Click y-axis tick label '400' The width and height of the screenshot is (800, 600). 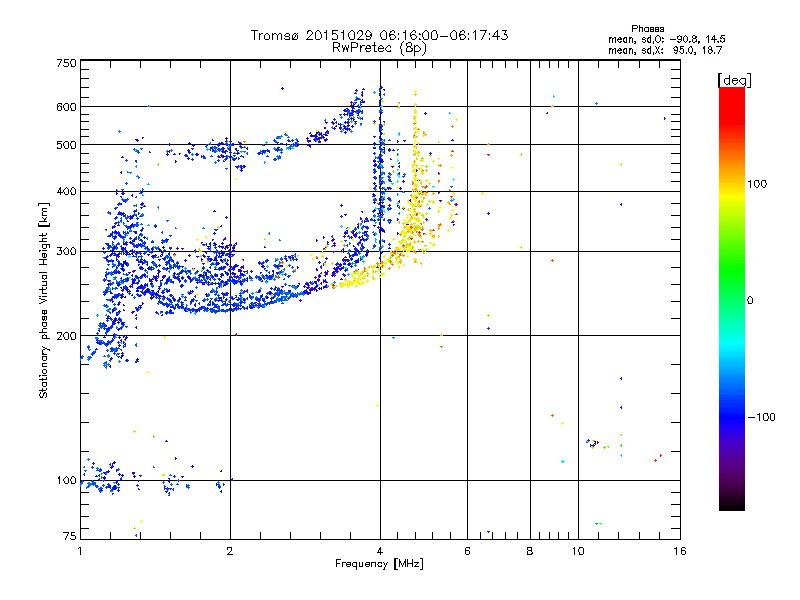[x=67, y=192]
